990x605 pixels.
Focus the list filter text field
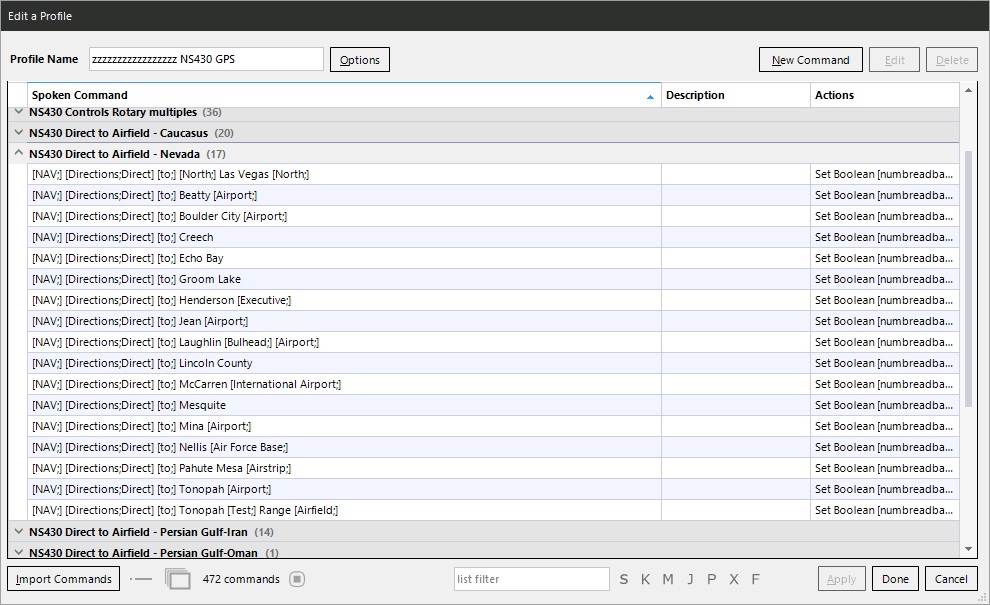coord(530,579)
